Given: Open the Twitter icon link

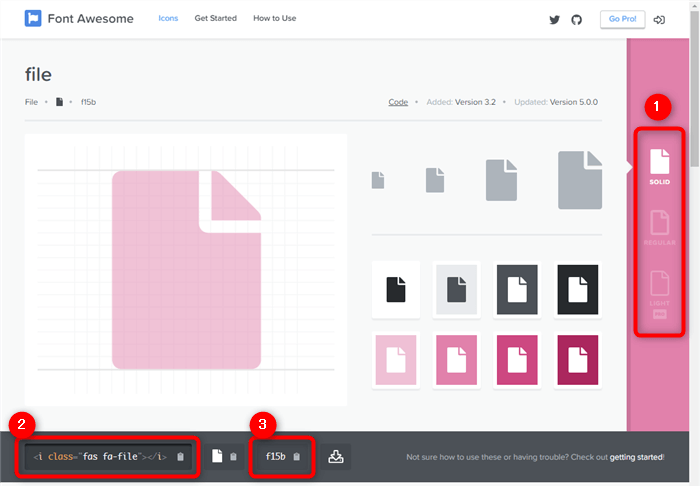Looking at the screenshot, I should tap(555, 19).
